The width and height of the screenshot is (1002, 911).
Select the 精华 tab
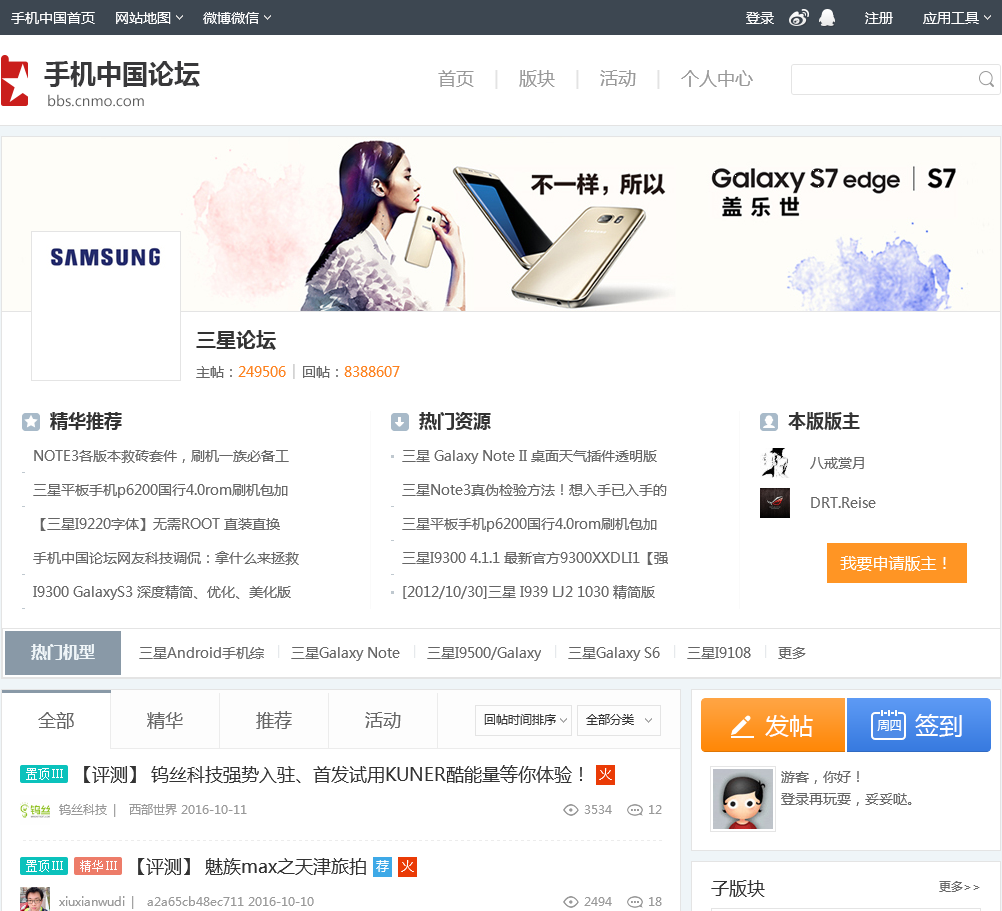pos(165,720)
